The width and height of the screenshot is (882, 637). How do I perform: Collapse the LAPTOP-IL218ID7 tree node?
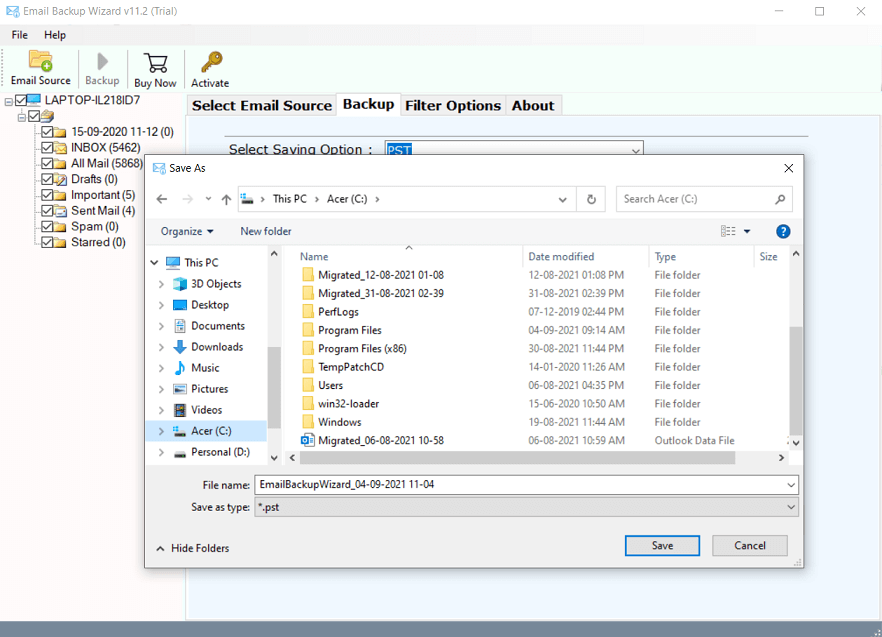(x=8, y=102)
